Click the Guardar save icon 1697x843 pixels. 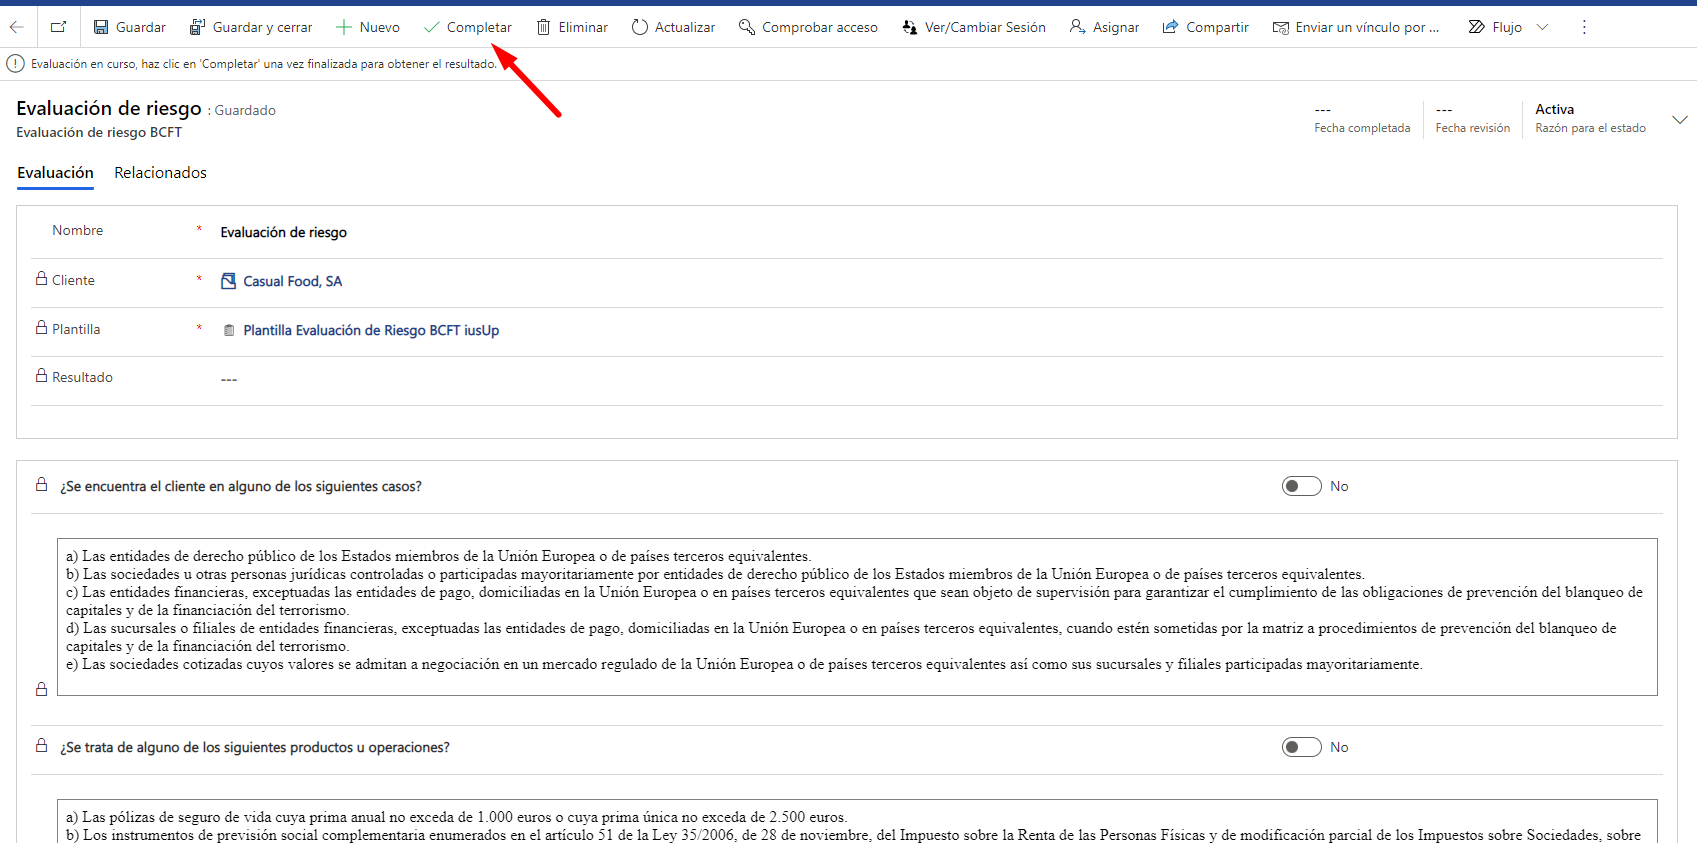(102, 27)
